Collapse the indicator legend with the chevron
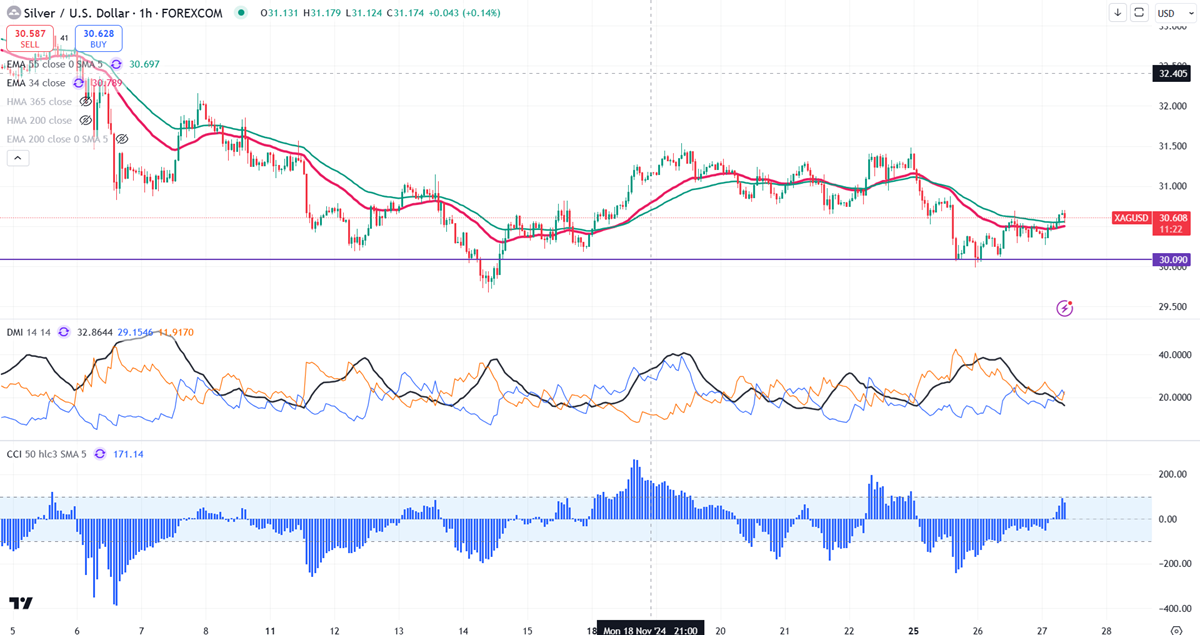 (16, 158)
